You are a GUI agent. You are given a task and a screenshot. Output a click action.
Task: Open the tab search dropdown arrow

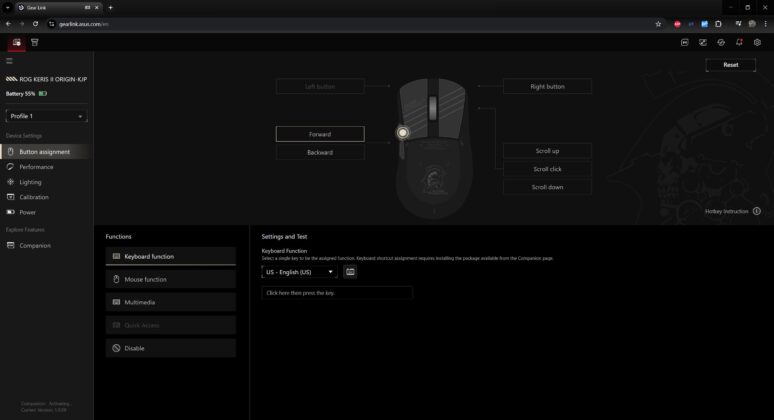pyautogui.click(x=8, y=8)
